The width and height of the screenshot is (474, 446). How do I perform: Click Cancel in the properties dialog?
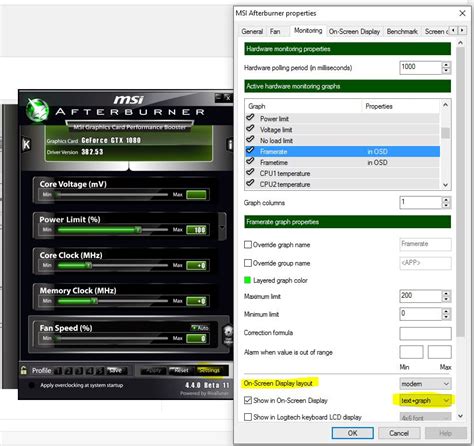[399, 433]
